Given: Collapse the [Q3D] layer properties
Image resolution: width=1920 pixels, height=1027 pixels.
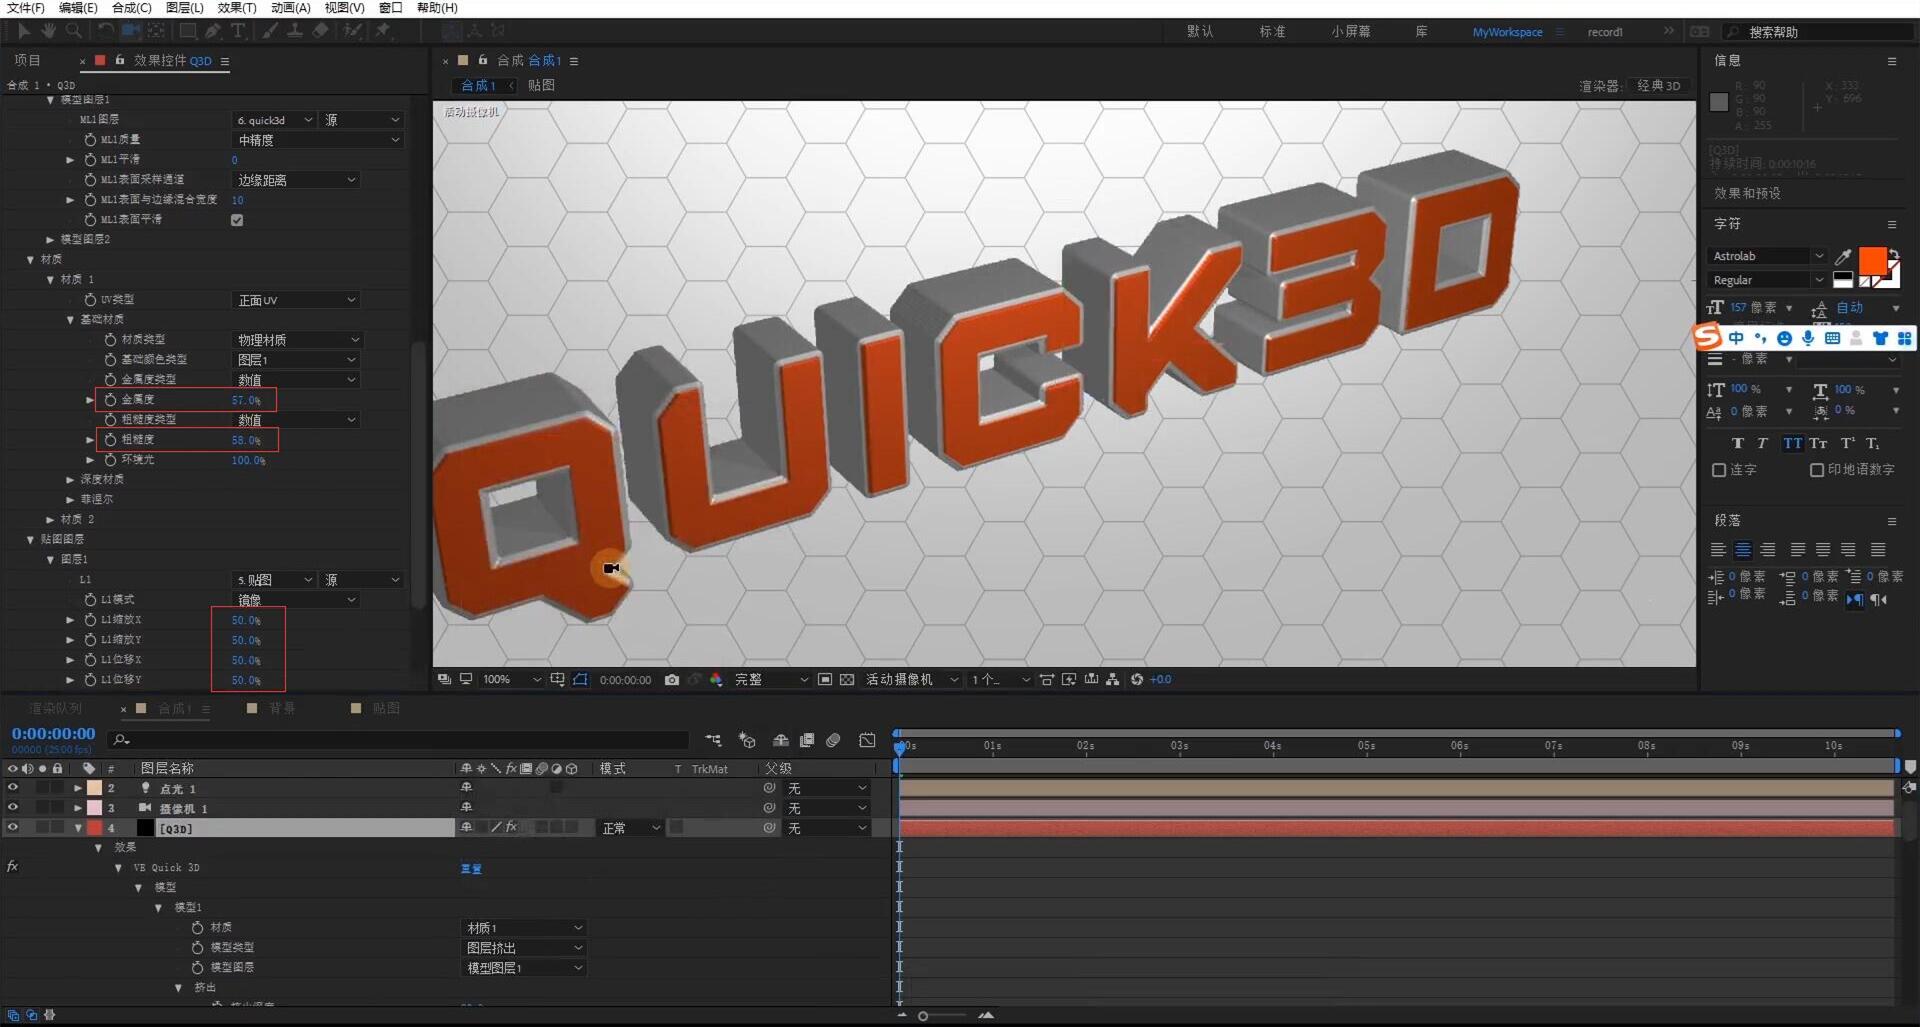Looking at the screenshot, I should click(x=78, y=828).
